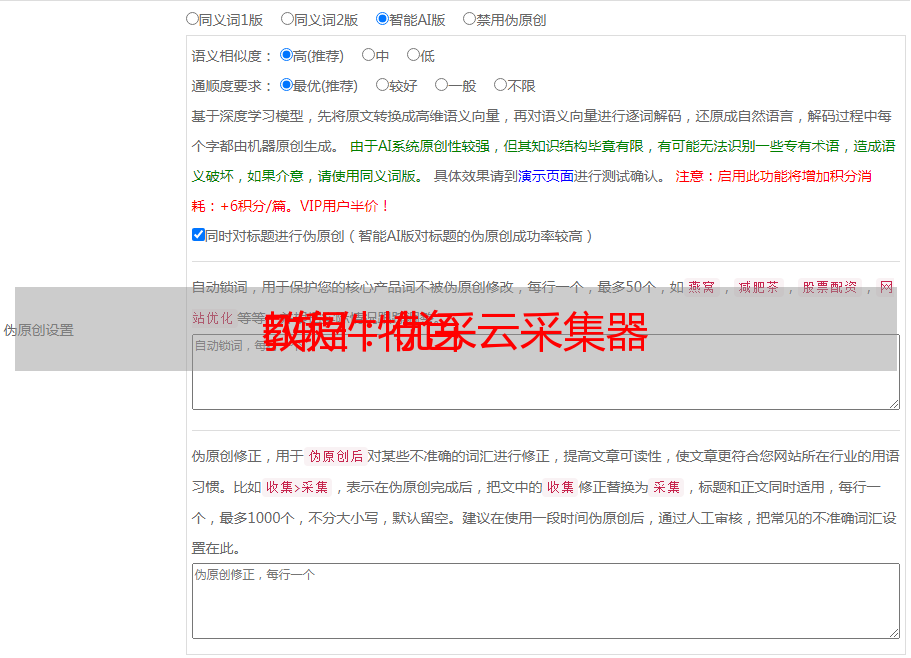Select the 智能AI版 radio button
The image size is (911, 658).
pyautogui.click(x=382, y=19)
